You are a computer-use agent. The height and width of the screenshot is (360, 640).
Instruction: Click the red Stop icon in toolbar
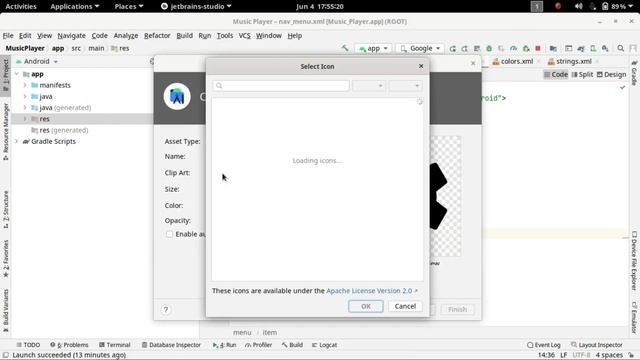point(538,49)
